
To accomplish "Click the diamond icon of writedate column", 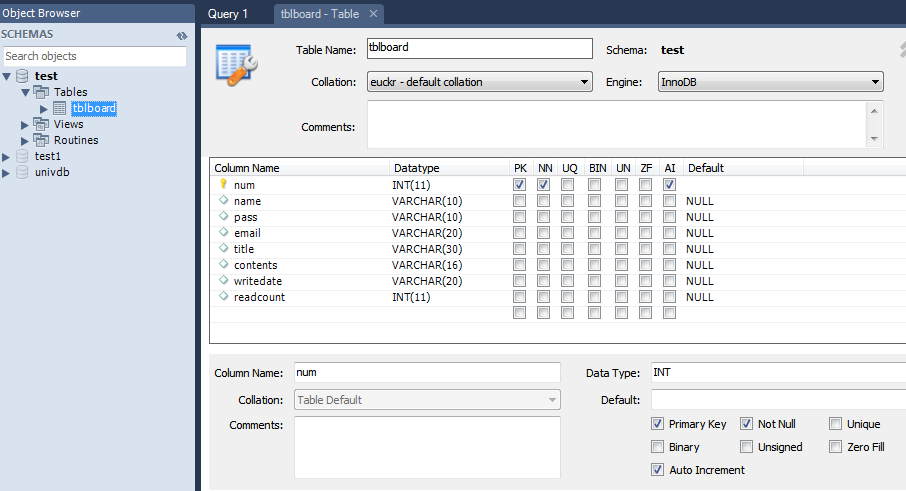I will (224, 280).
